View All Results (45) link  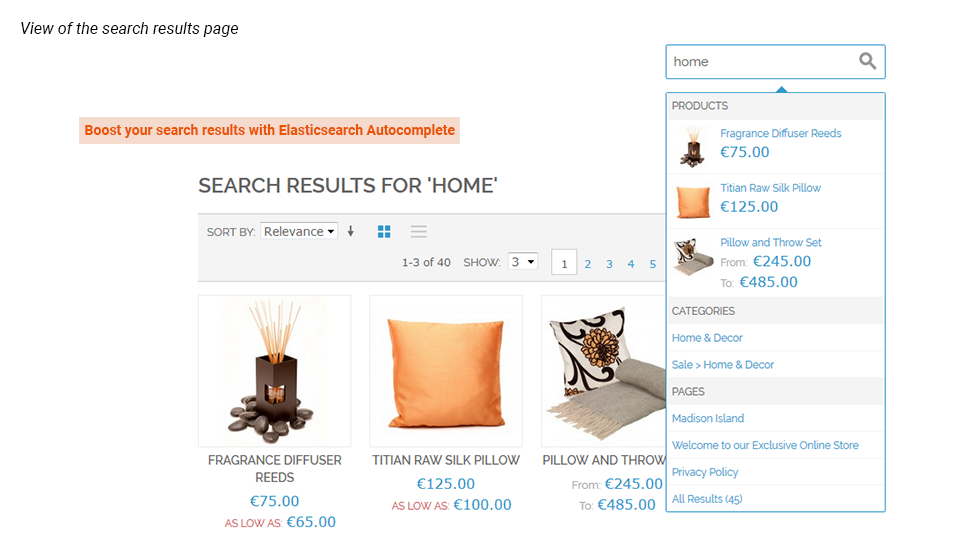point(707,499)
